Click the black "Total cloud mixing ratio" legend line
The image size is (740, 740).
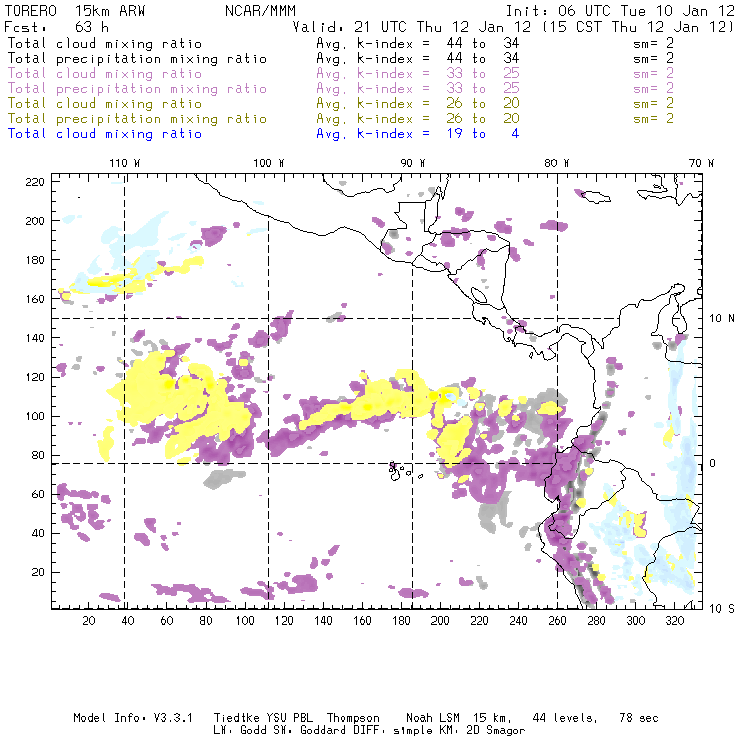[x=105, y=43]
